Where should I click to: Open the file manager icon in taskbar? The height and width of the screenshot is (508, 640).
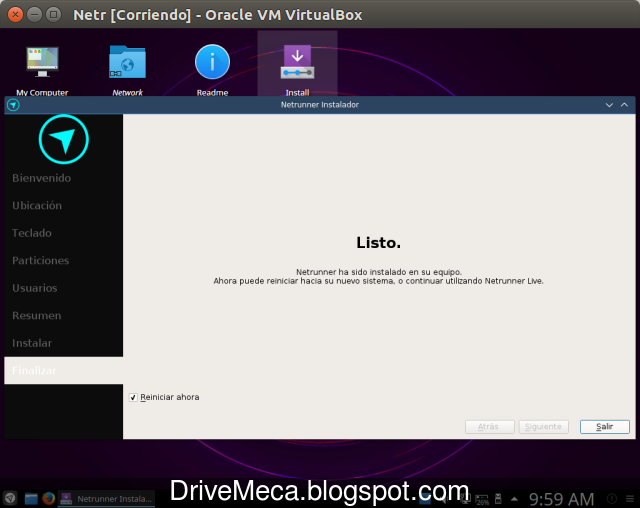coord(31,498)
